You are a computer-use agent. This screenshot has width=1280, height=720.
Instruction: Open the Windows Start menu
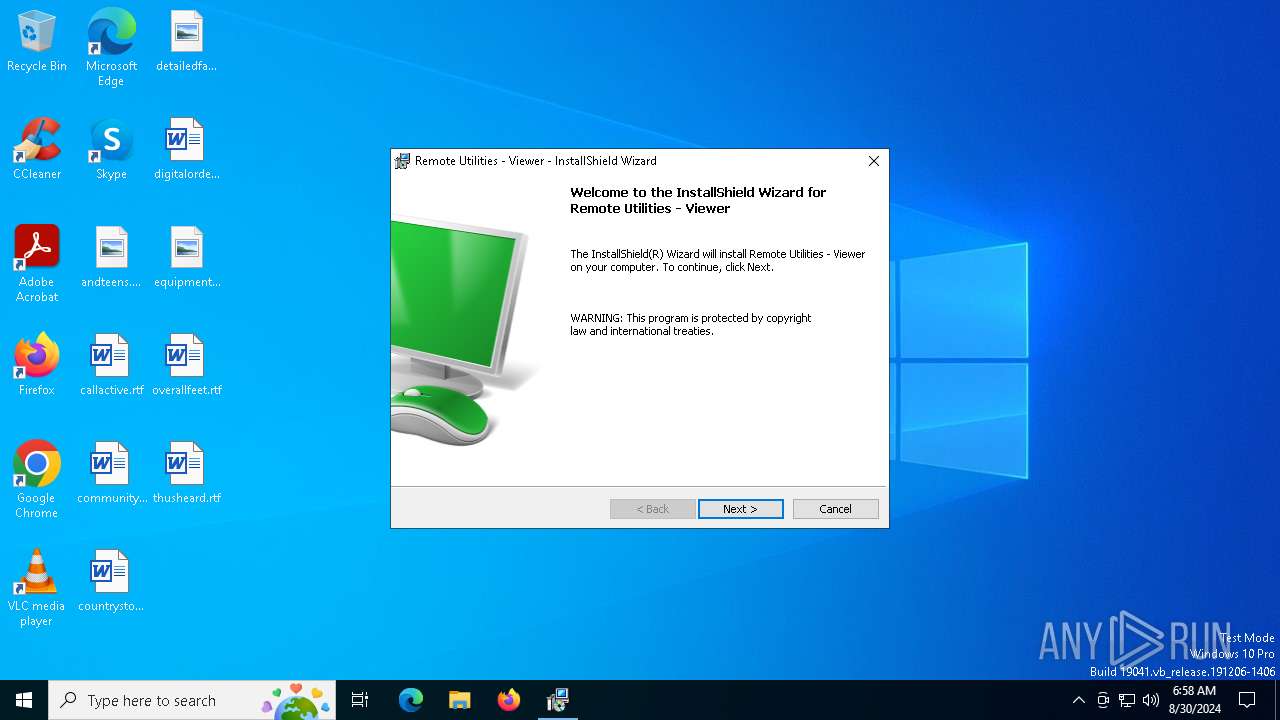[24, 700]
